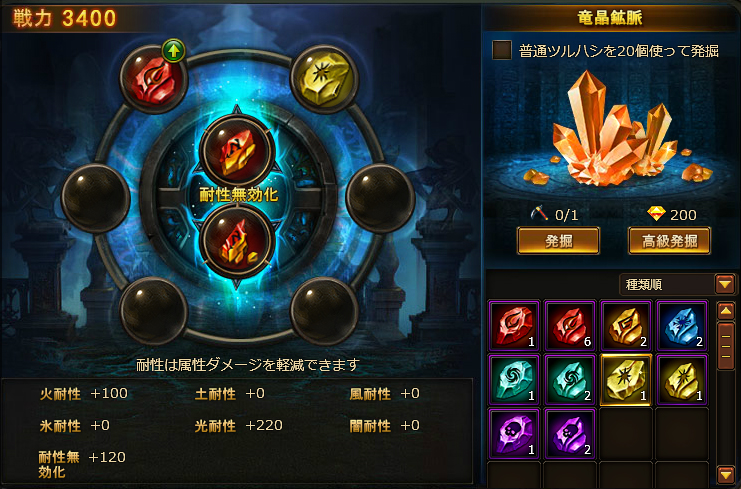This screenshot has width=741, height=489.
Task: Select the purple skull crystal with quantity 2
Action: pos(569,434)
